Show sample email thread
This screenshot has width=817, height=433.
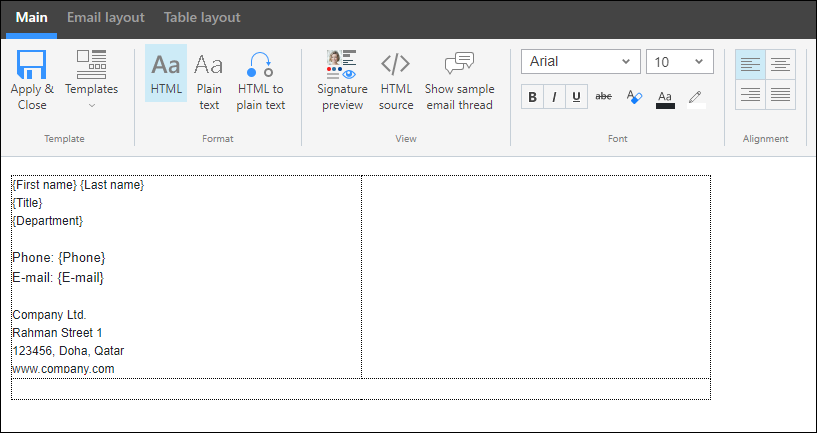pyautogui.click(x=459, y=80)
